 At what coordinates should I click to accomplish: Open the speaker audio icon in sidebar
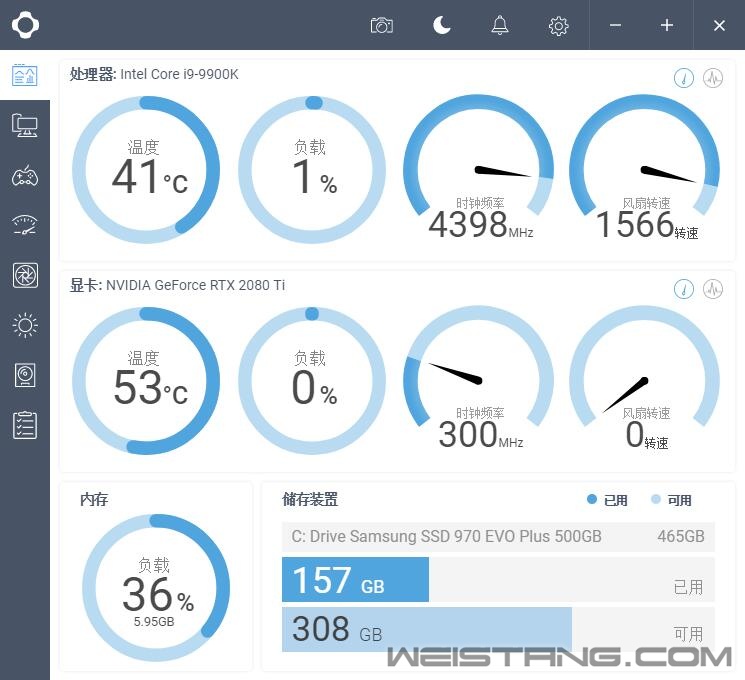coord(24,375)
